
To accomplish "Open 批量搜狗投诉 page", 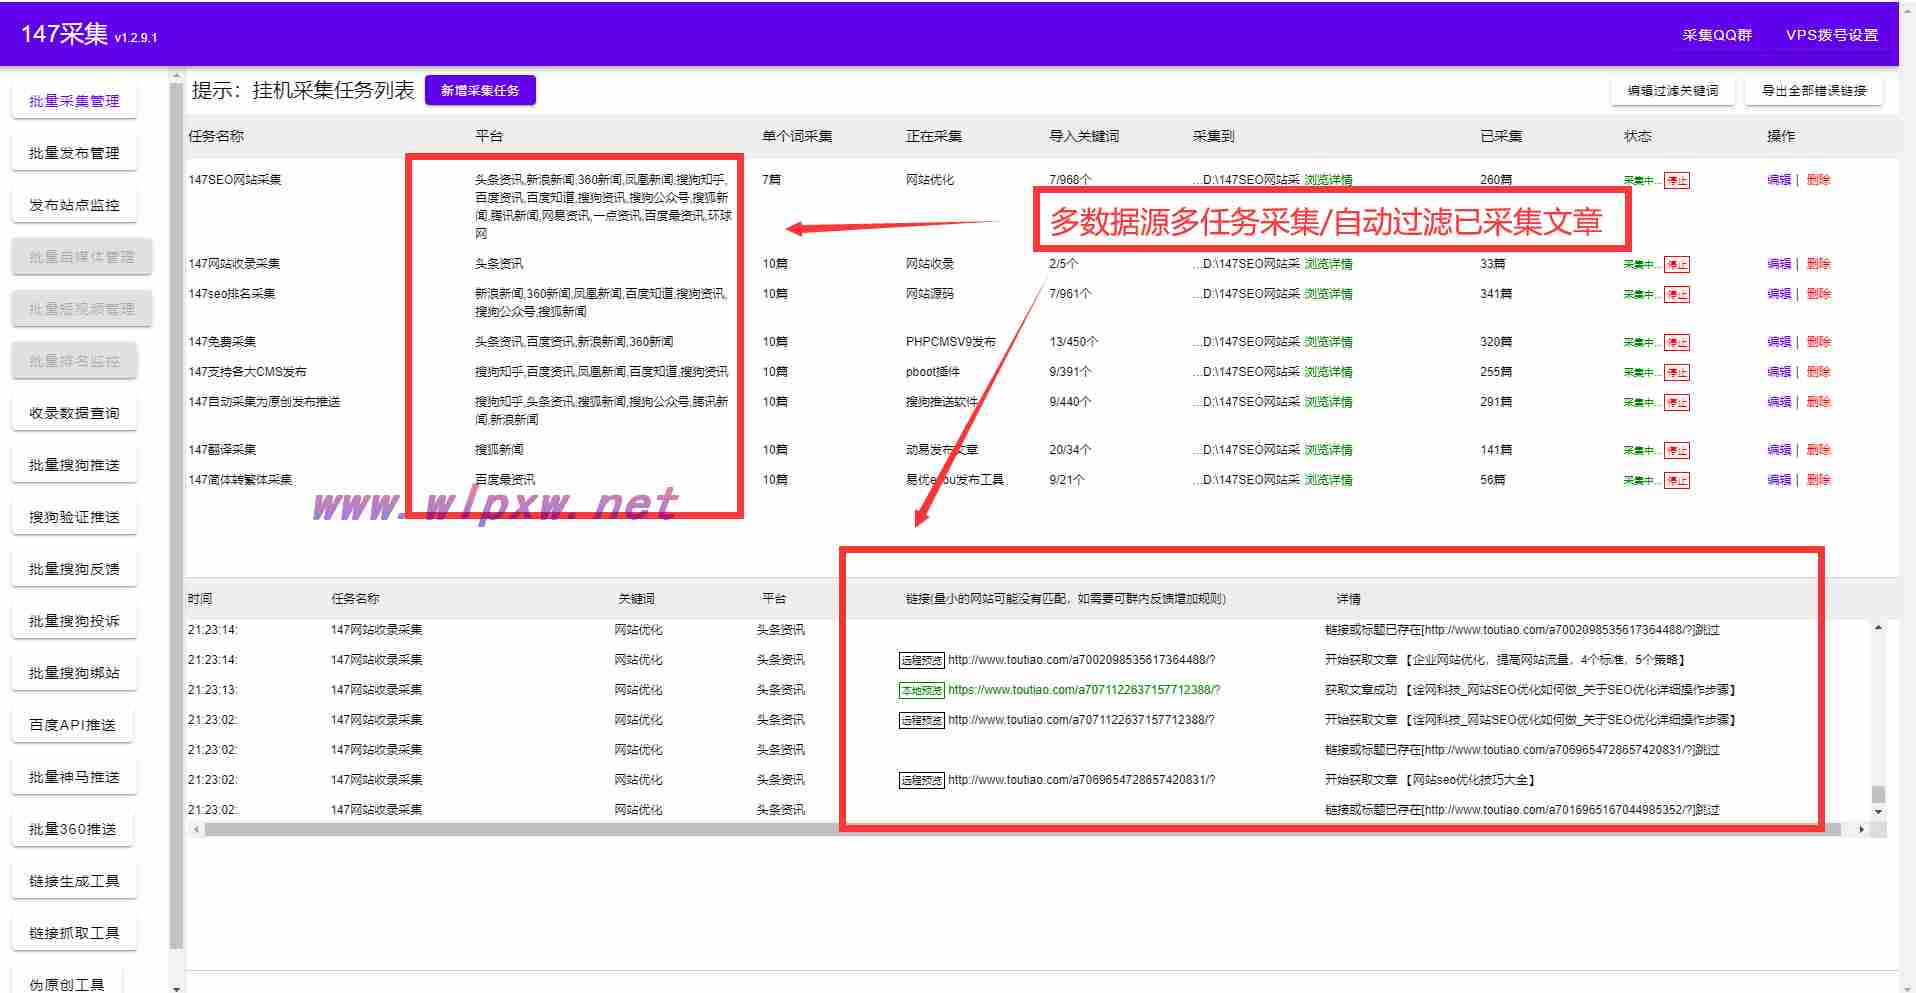I will tap(74, 621).
